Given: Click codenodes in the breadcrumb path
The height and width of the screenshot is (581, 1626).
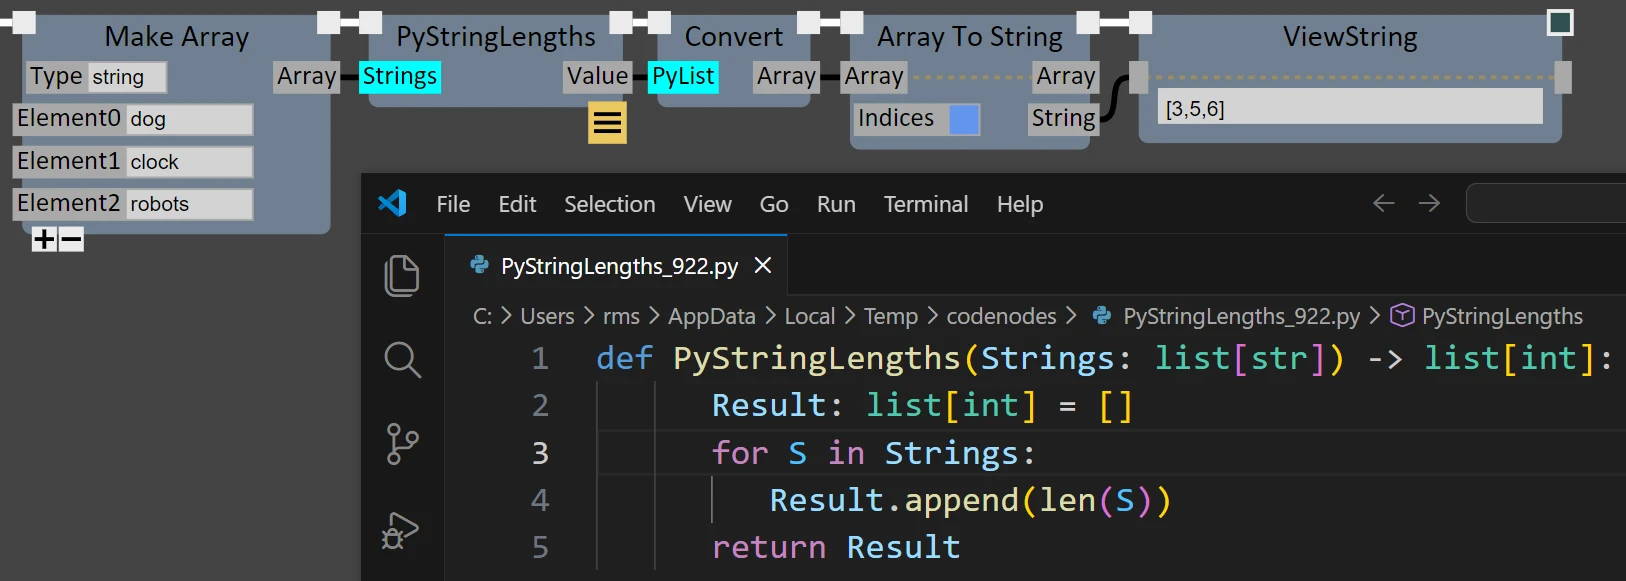Looking at the screenshot, I should click(x=1001, y=316).
